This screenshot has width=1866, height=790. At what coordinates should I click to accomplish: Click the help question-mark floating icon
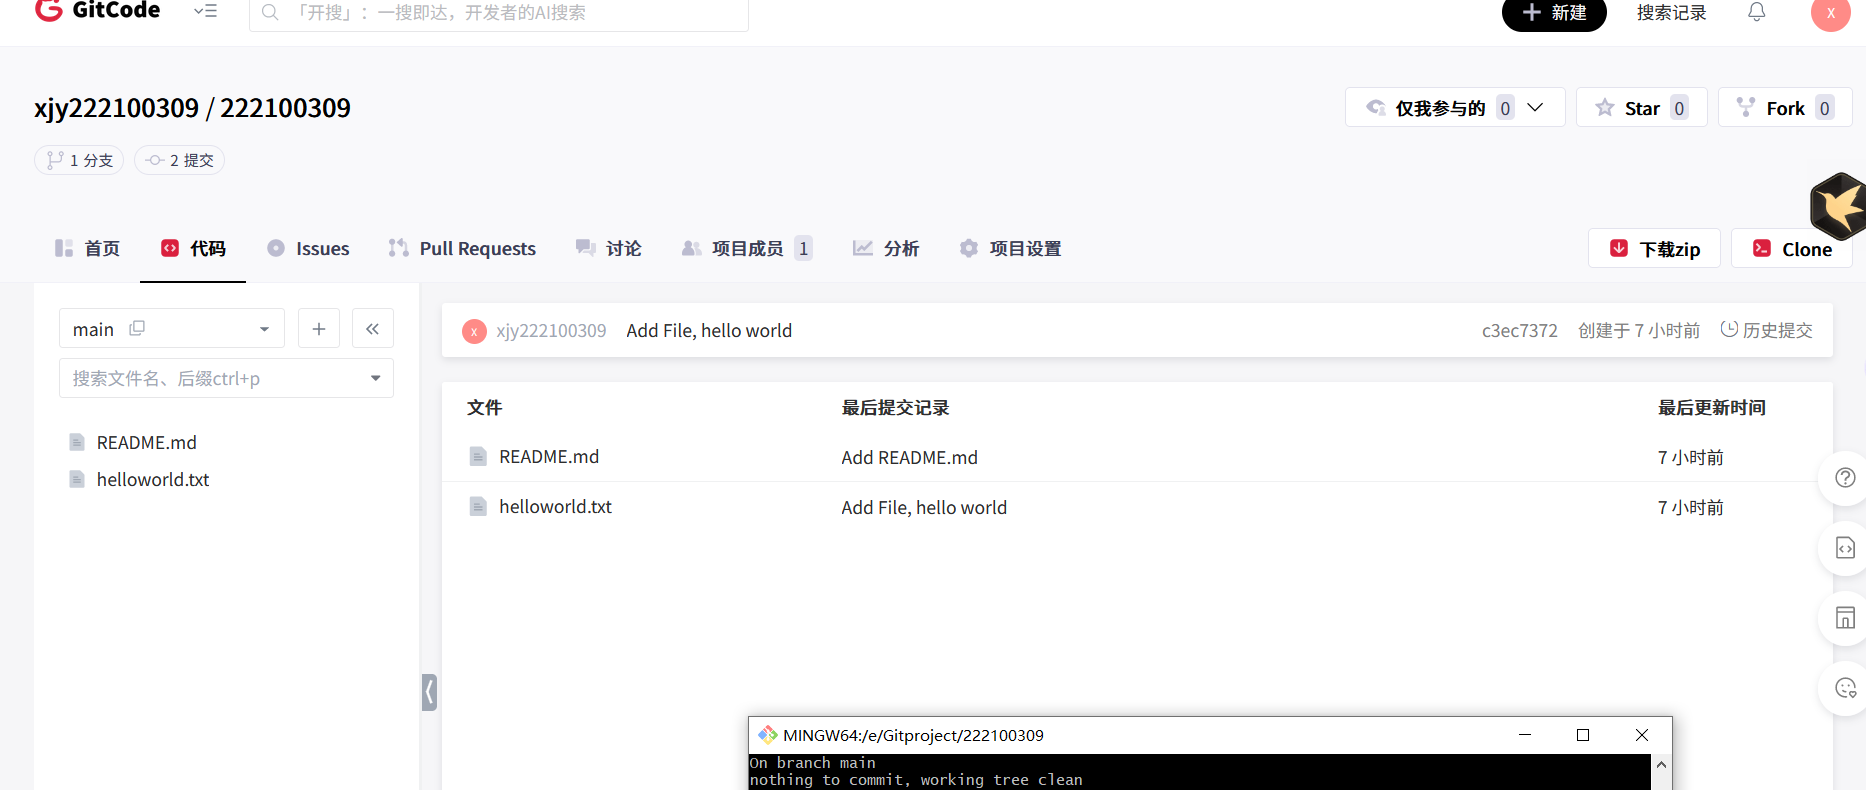tap(1845, 478)
